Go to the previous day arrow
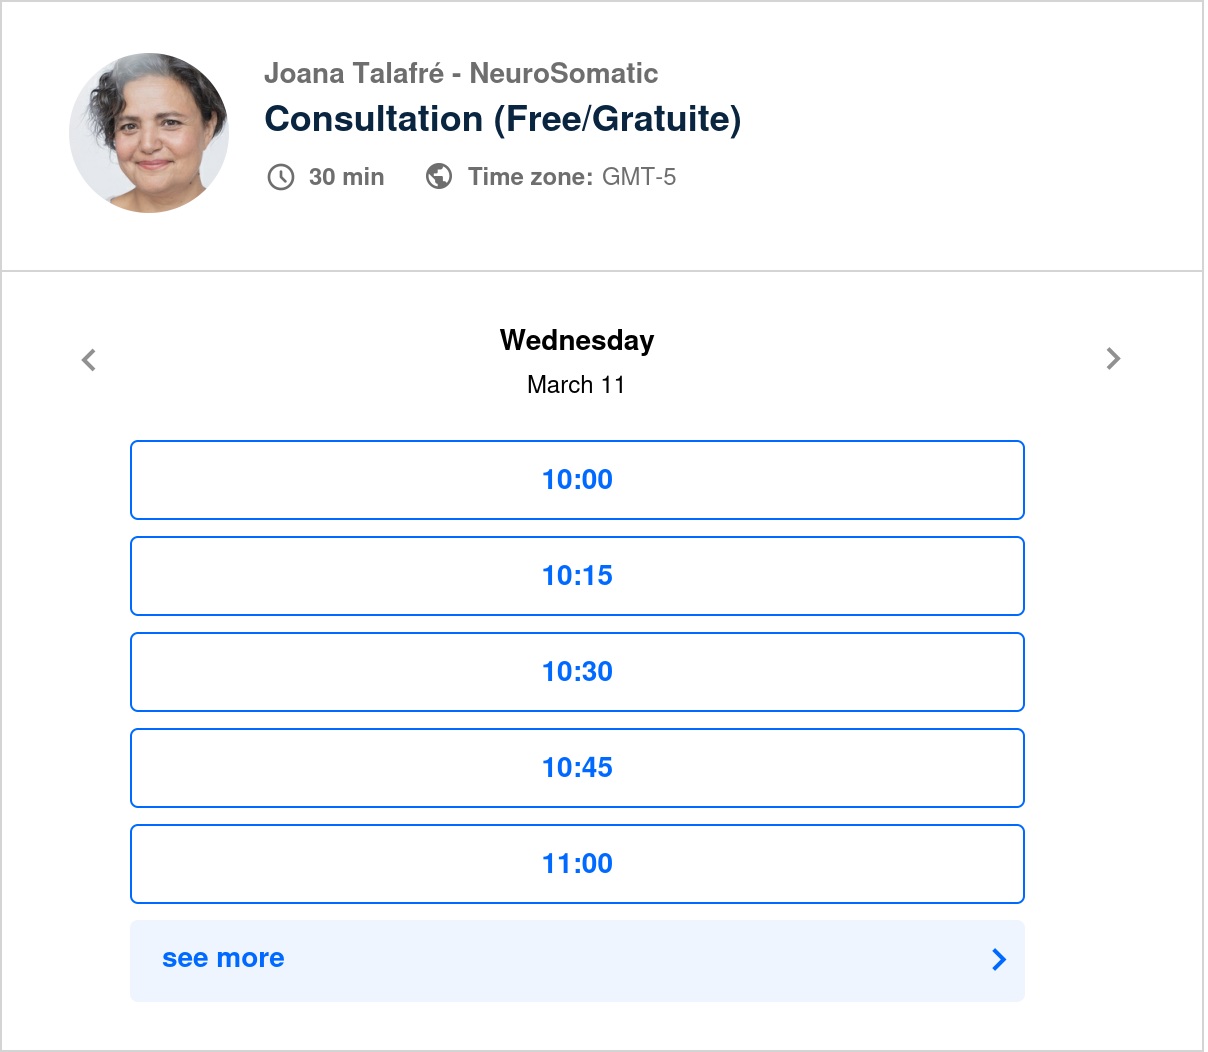The width and height of the screenshot is (1208, 1052). click(89, 360)
